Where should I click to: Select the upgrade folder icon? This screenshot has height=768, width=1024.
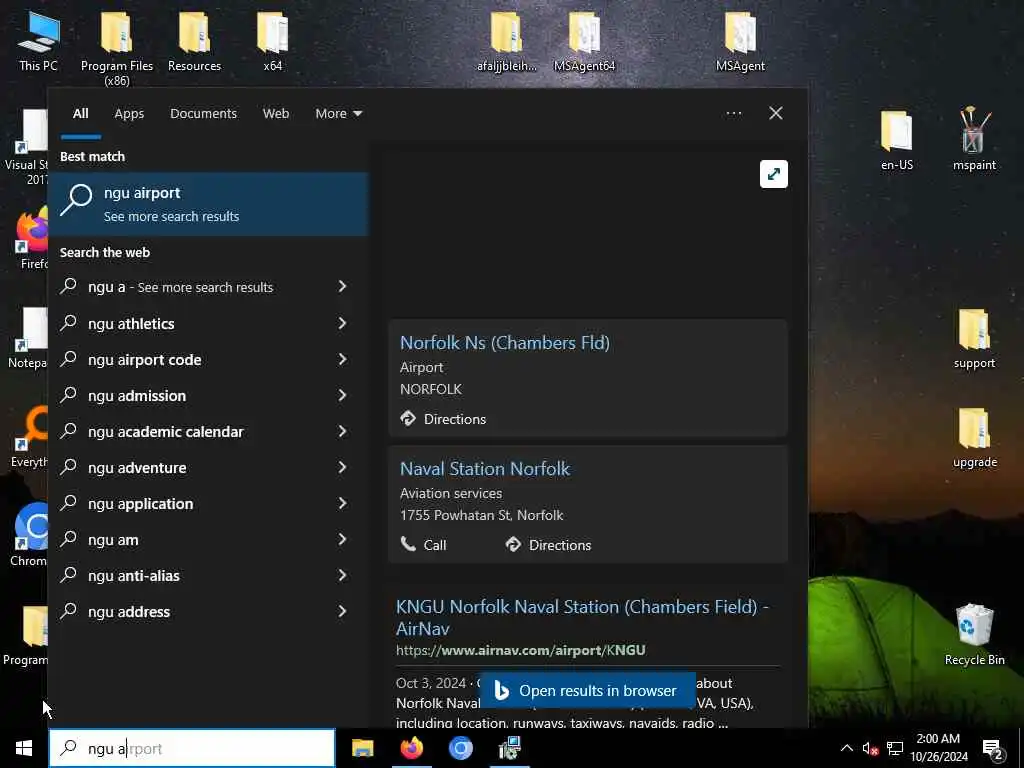point(974,438)
